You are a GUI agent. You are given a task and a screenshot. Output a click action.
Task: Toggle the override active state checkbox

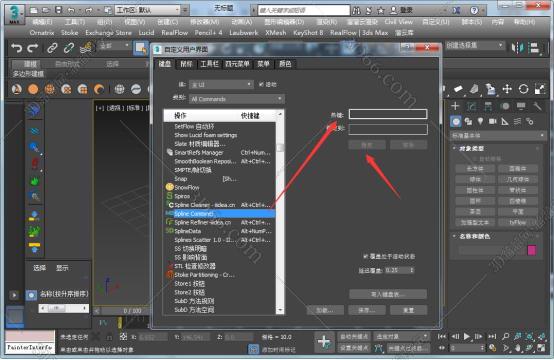(x=366, y=256)
